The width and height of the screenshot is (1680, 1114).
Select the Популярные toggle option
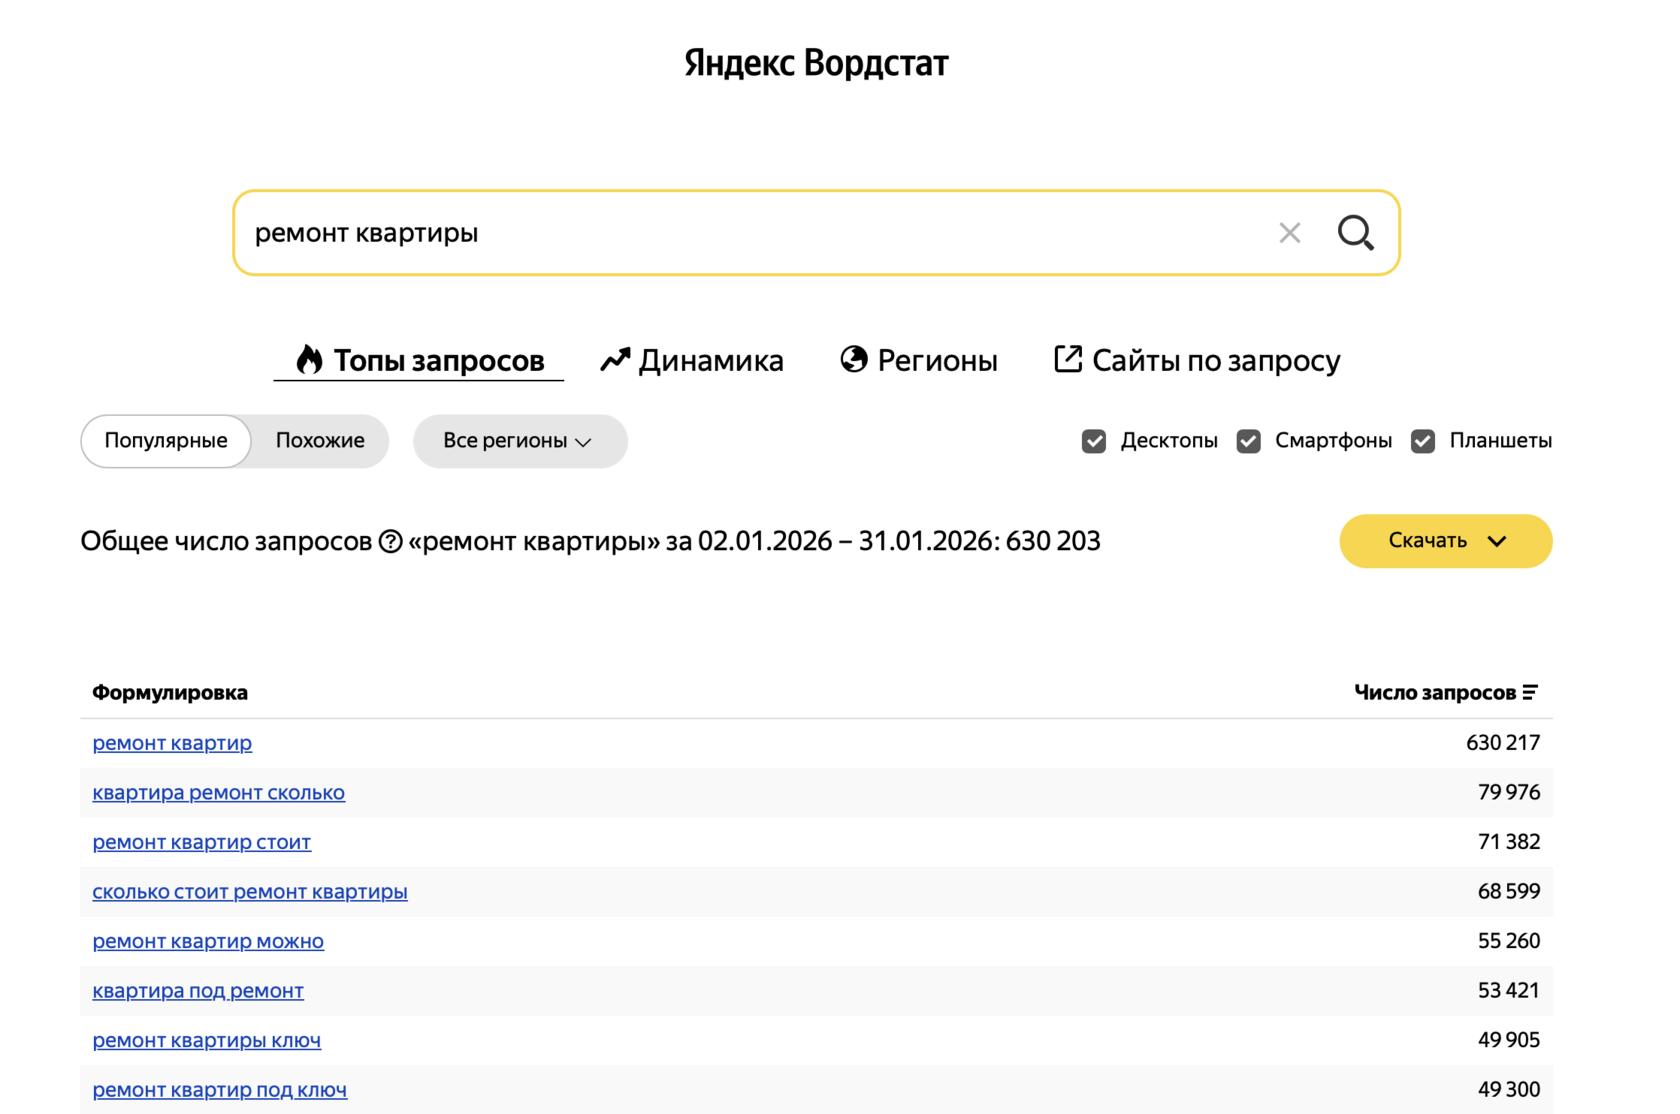coord(165,440)
